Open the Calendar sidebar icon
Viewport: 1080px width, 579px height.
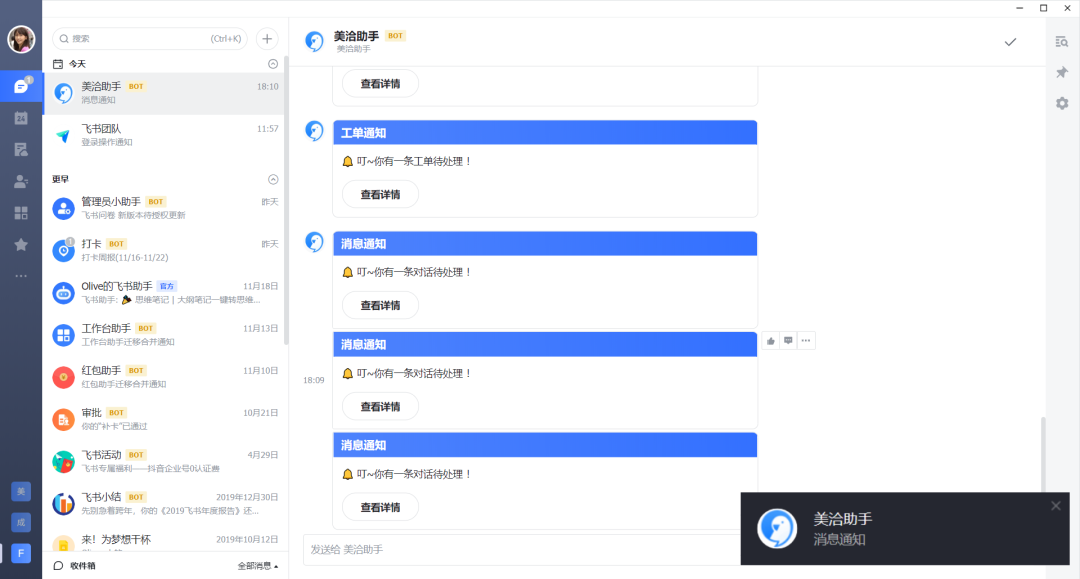pyautogui.click(x=21, y=118)
